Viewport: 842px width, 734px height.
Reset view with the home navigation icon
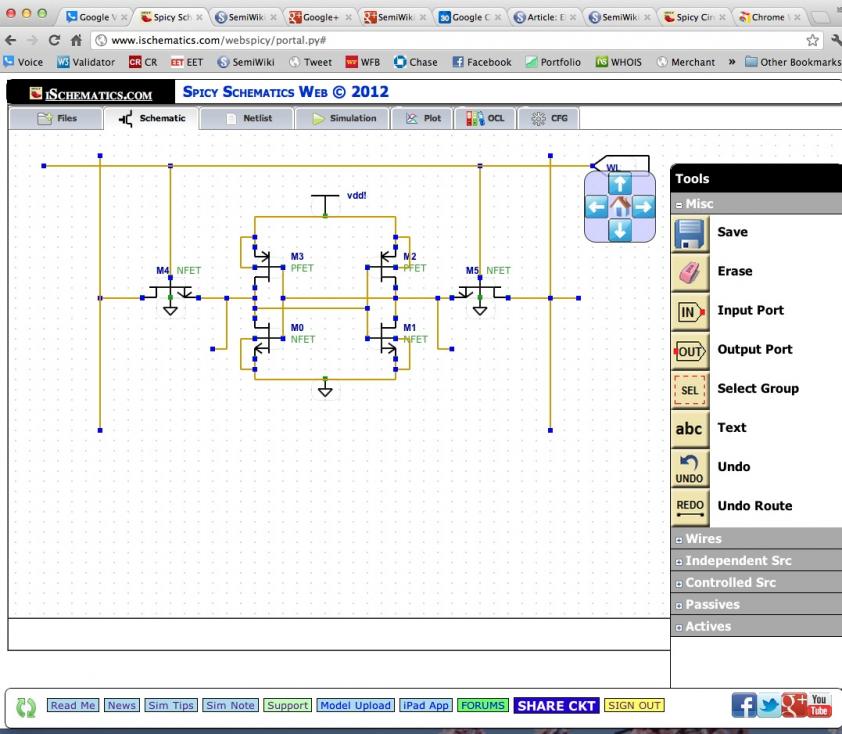point(620,207)
